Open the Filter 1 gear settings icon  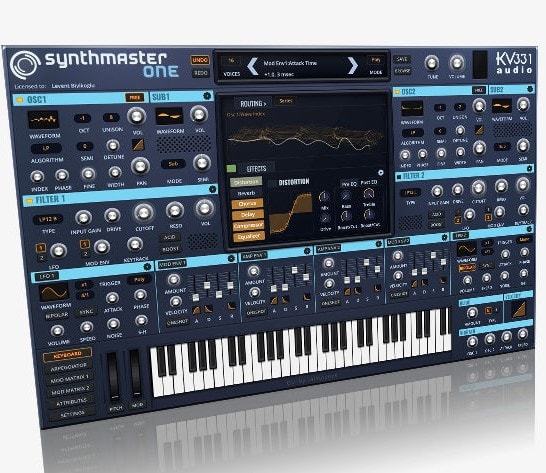(212, 189)
